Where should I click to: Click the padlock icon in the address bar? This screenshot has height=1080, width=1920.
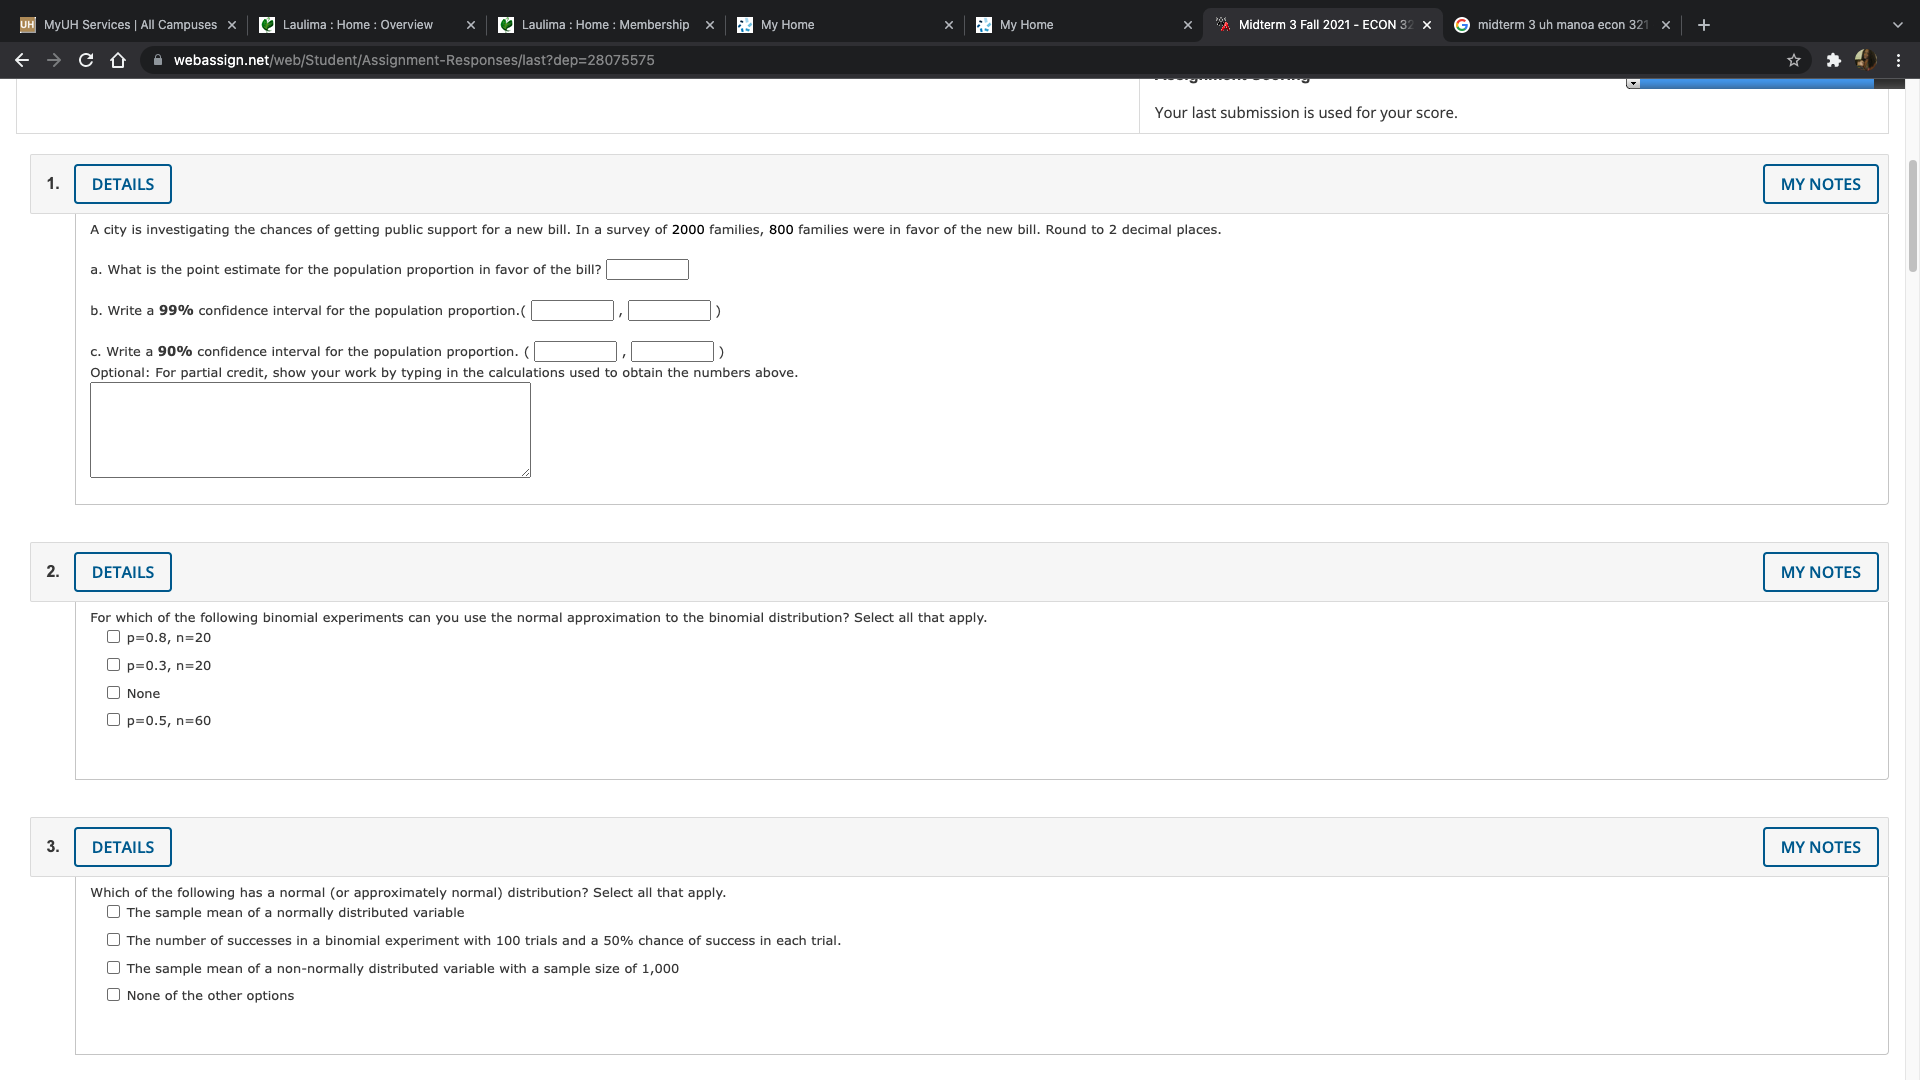coord(158,60)
